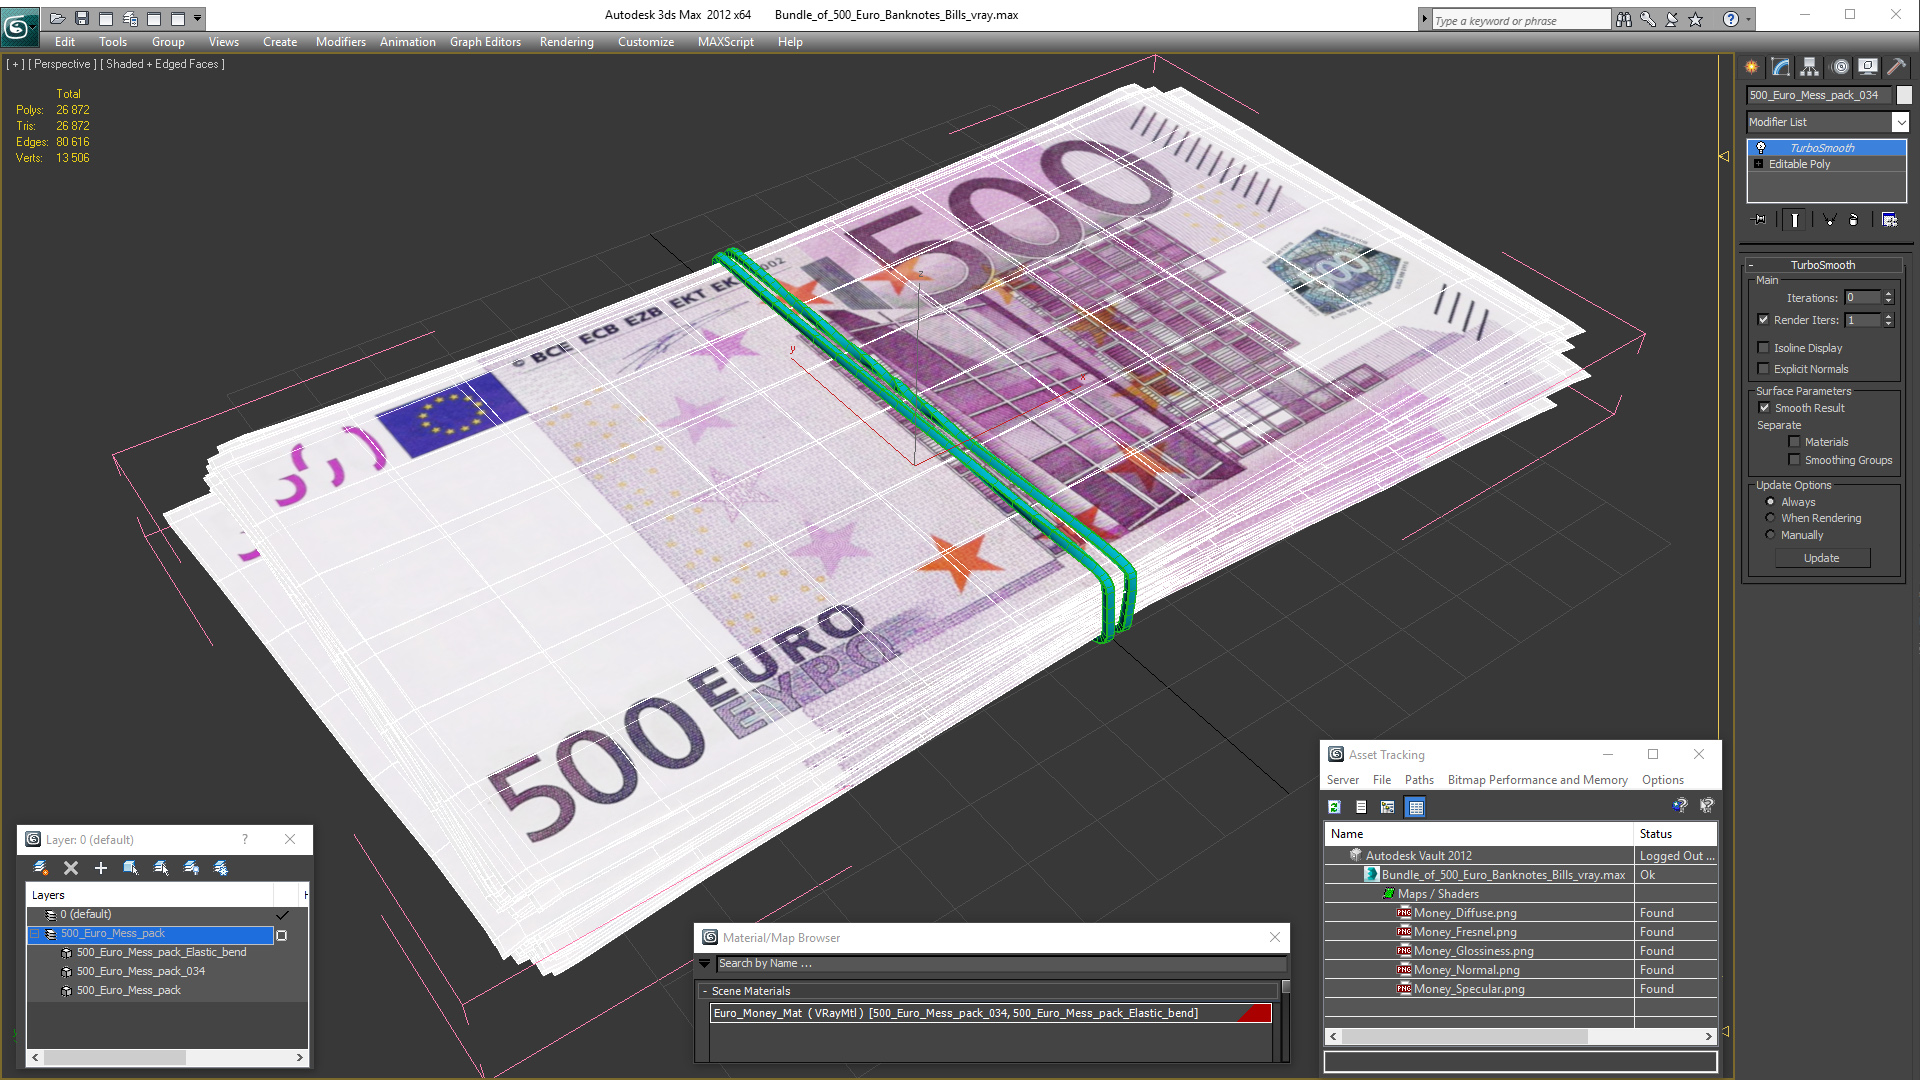1920x1080 pixels.
Task: Click Create New Layer icon
Action: click(x=41, y=868)
